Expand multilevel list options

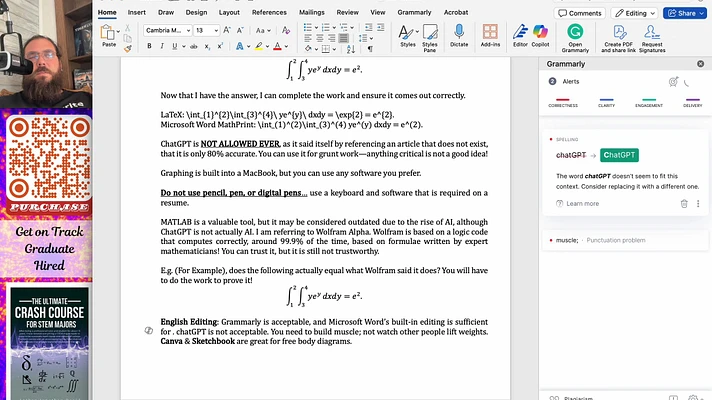click(x=352, y=28)
